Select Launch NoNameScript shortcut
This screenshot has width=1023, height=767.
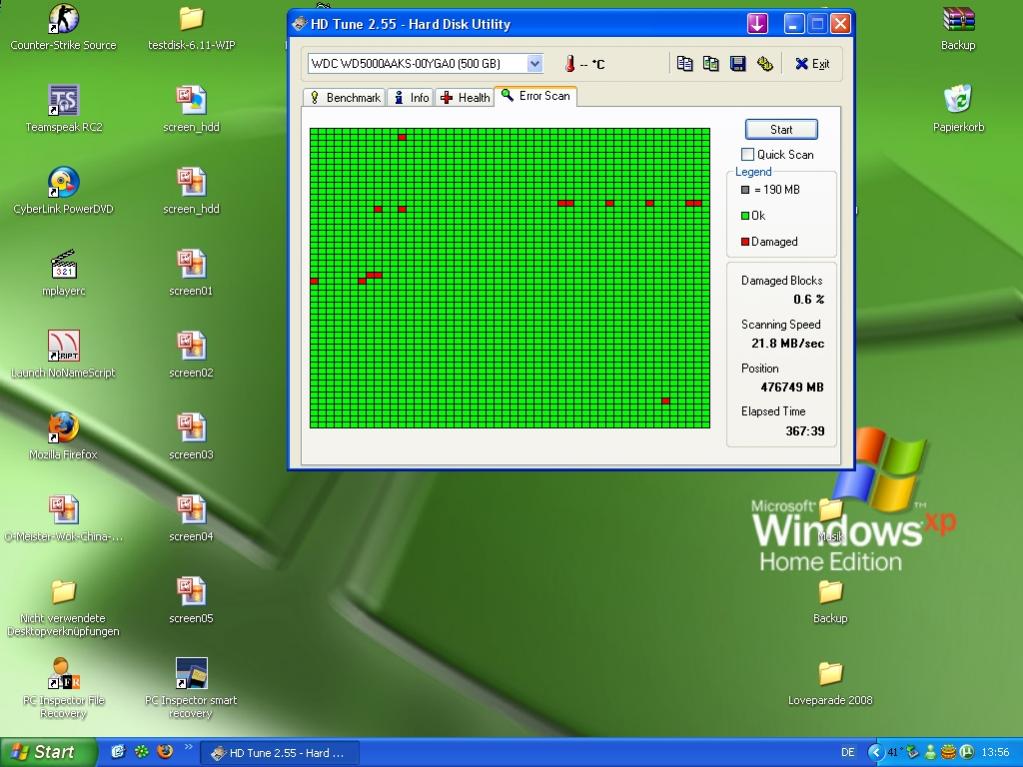coord(63,355)
